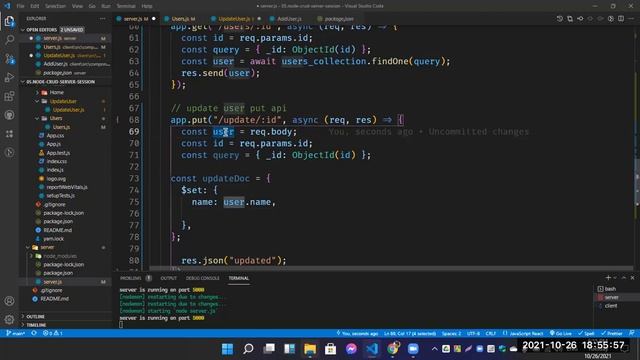This screenshot has height=360, width=640.
Task: Click line number 73 in the gutter
Action: [x=134, y=178]
